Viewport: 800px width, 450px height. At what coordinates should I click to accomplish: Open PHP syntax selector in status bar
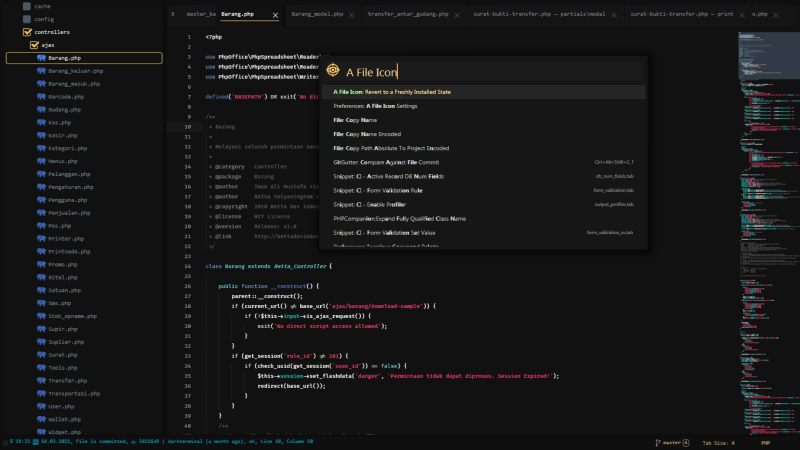coord(765,443)
